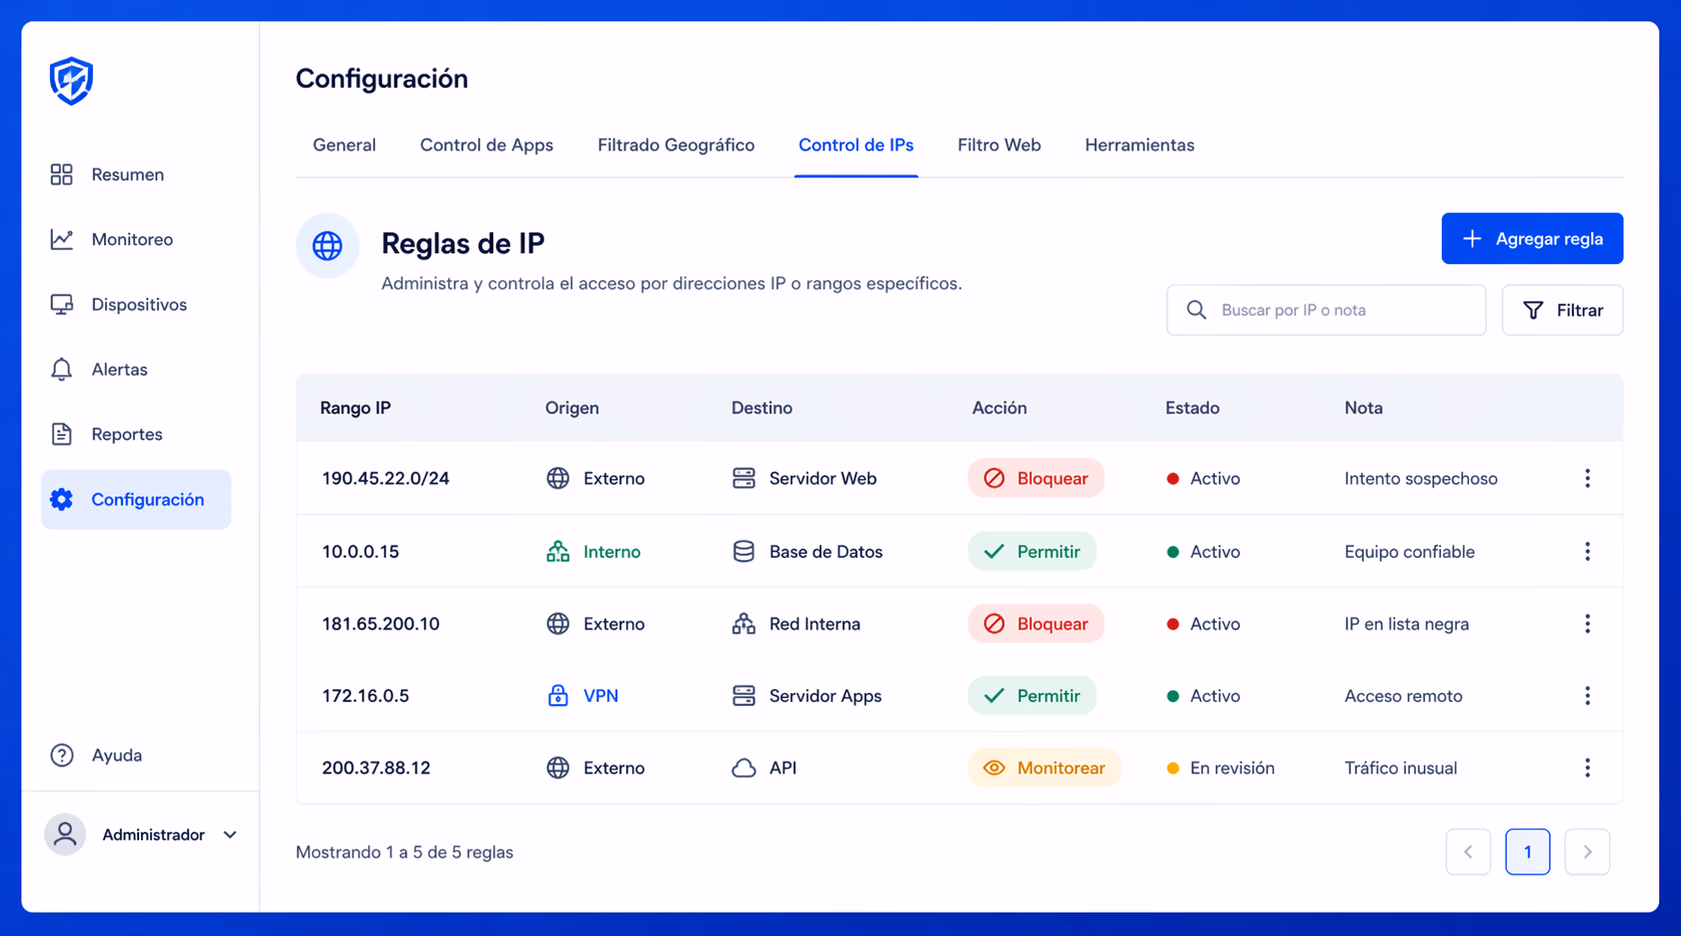Open row menu for 181.65.200.10
This screenshot has width=1681, height=936.
[x=1587, y=624]
